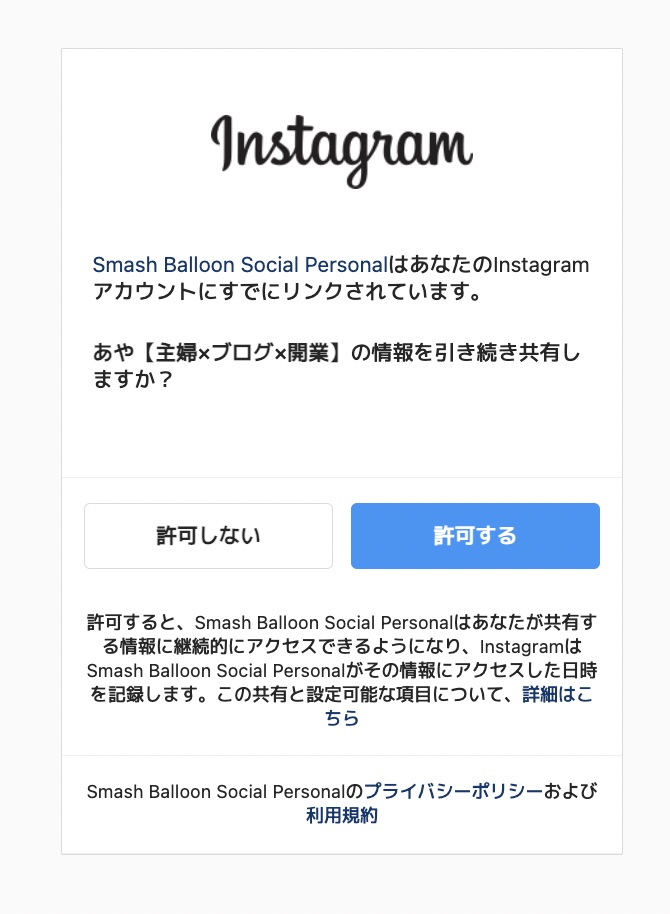Click the text がその情報にアクセスした日時
The width and height of the screenshot is (670, 914).
pyautogui.click(x=472, y=670)
